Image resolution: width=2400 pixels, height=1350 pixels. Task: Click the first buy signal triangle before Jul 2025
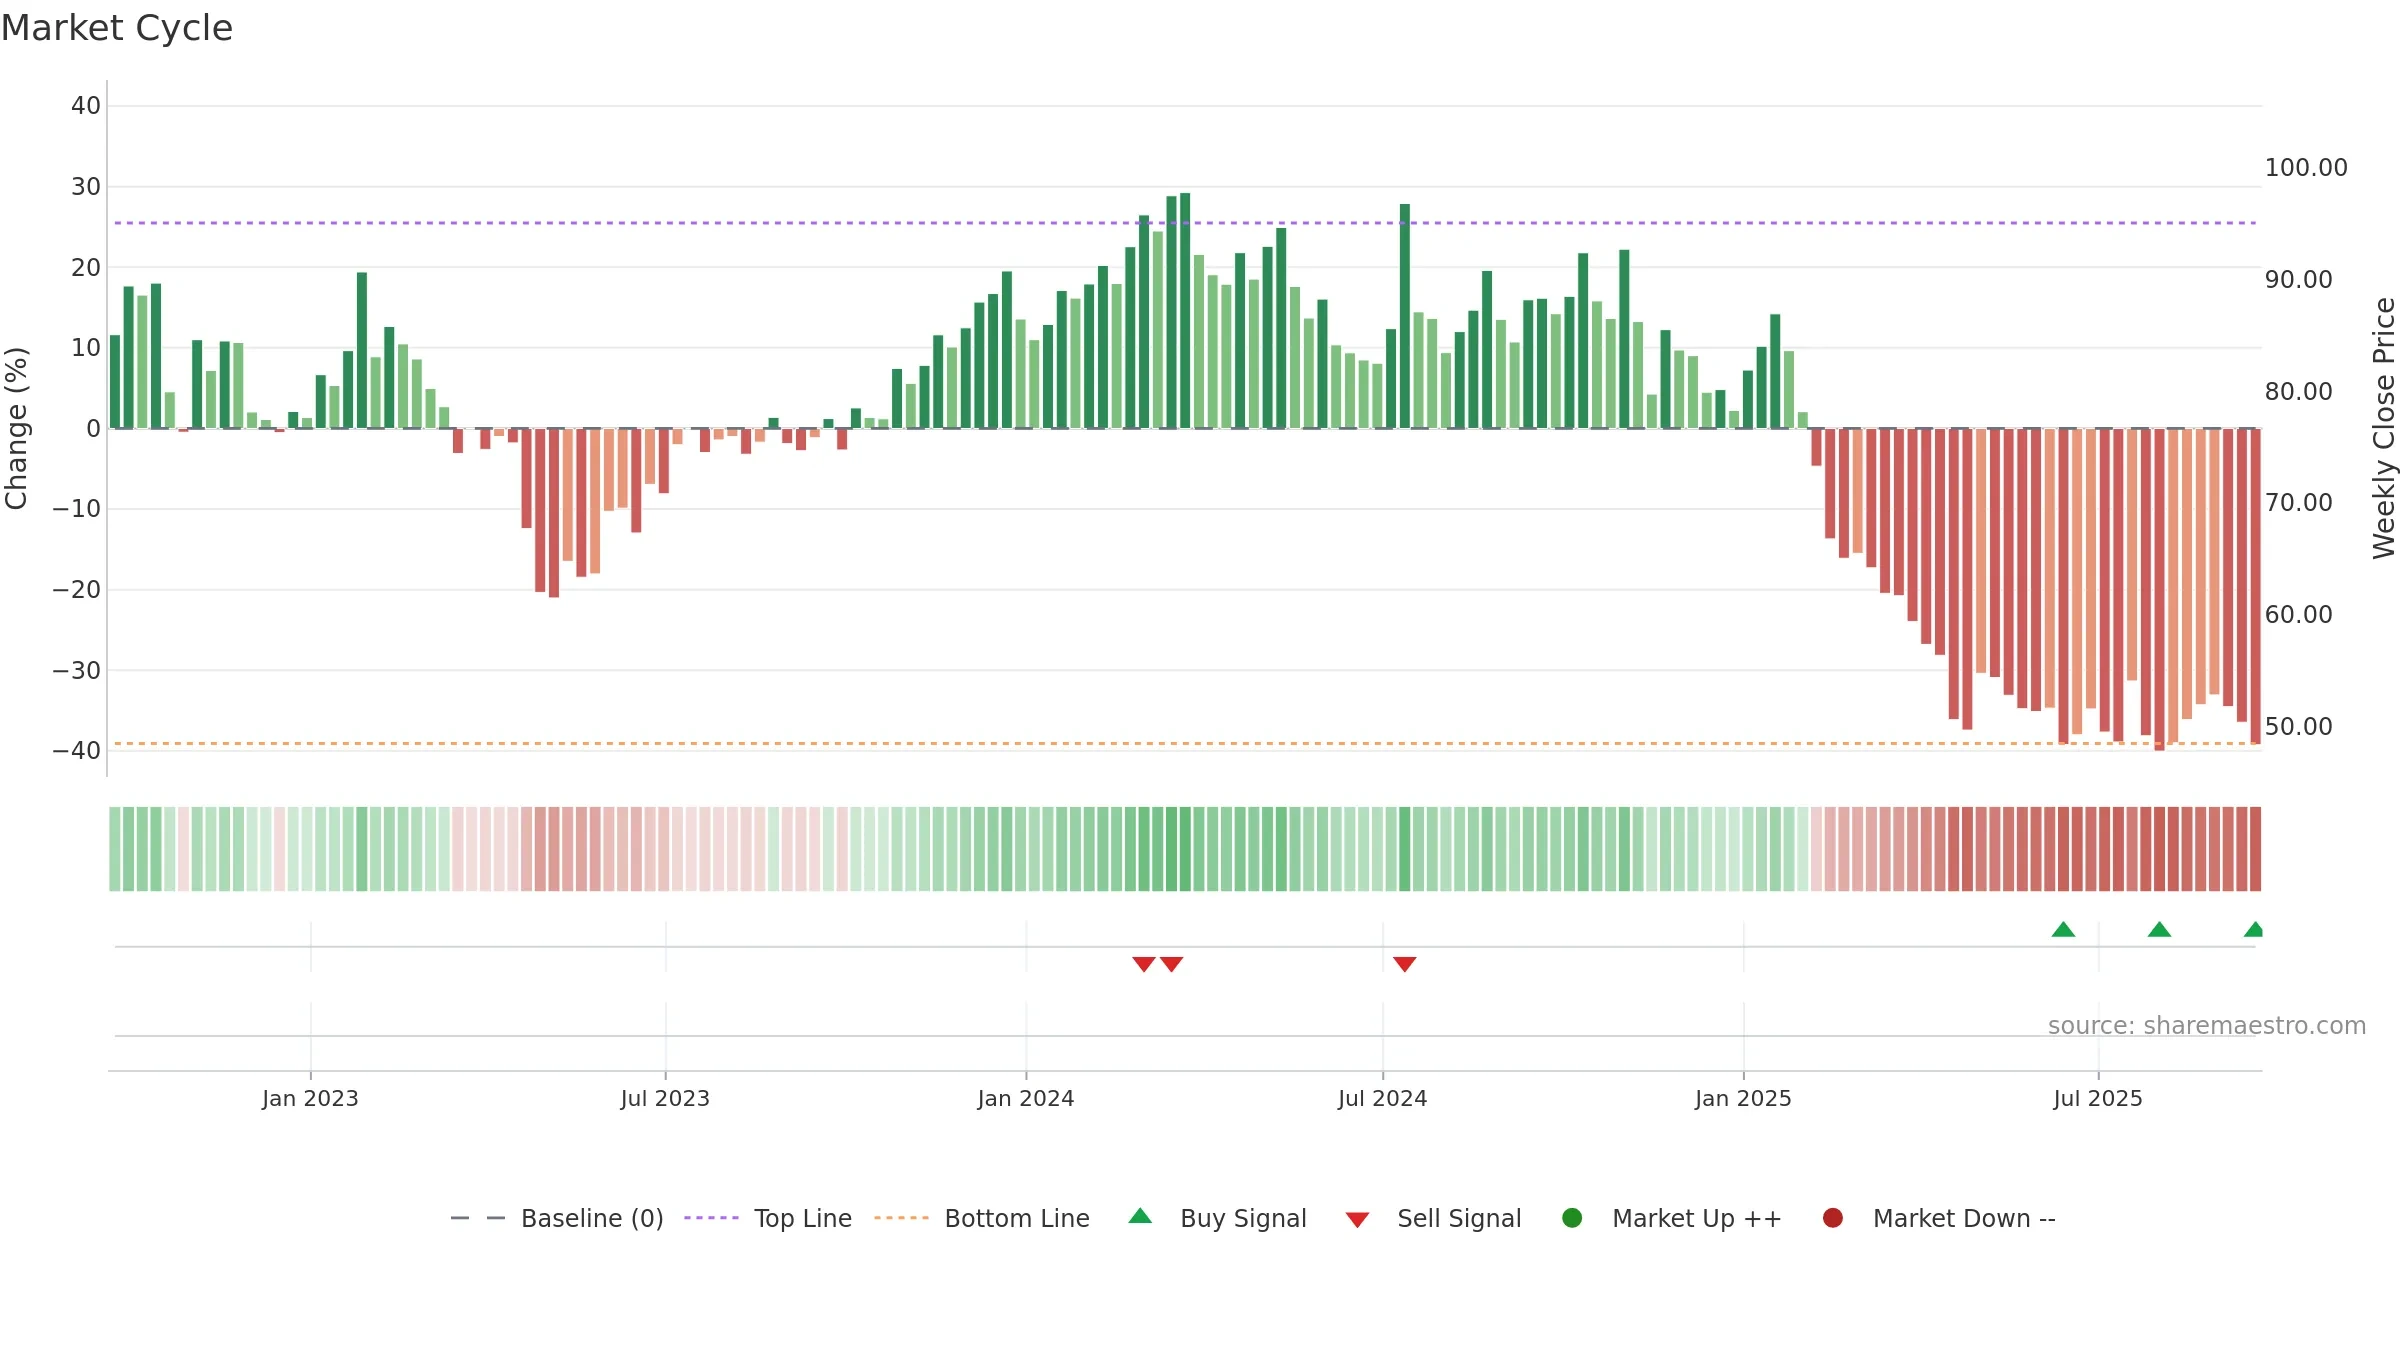(2063, 929)
